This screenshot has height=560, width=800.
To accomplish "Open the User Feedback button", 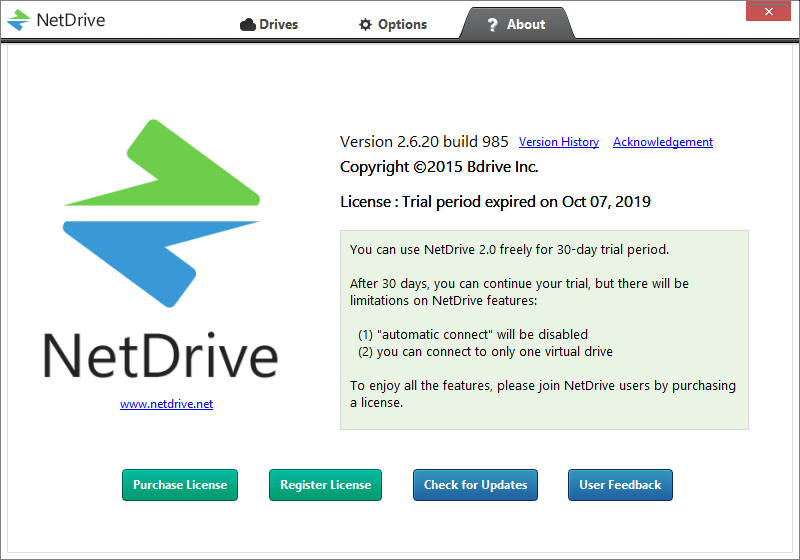I will (620, 485).
